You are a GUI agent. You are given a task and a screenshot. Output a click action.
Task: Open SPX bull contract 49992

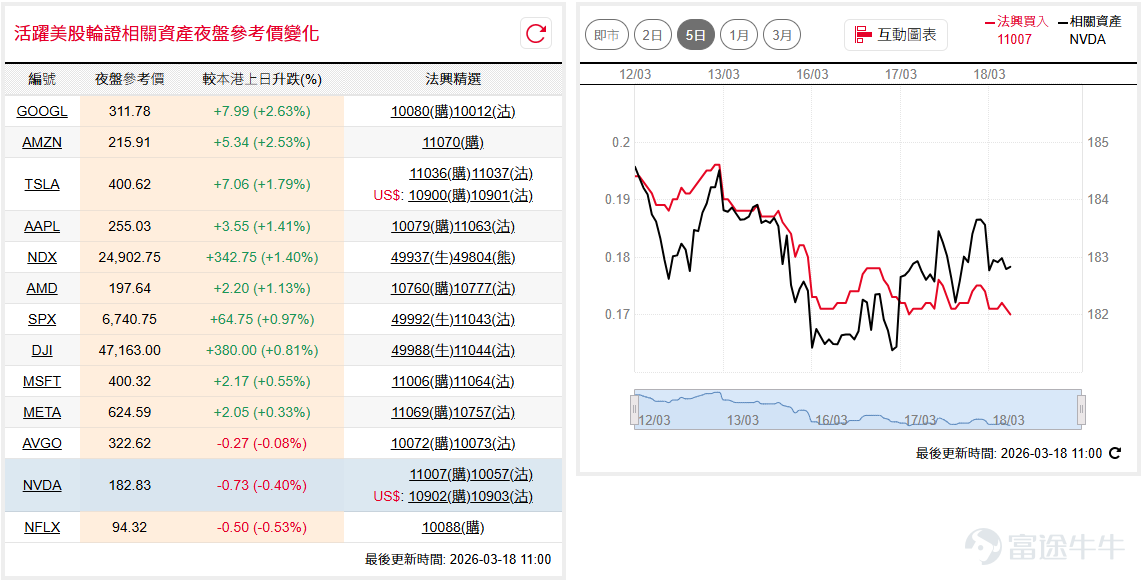coord(421,319)
